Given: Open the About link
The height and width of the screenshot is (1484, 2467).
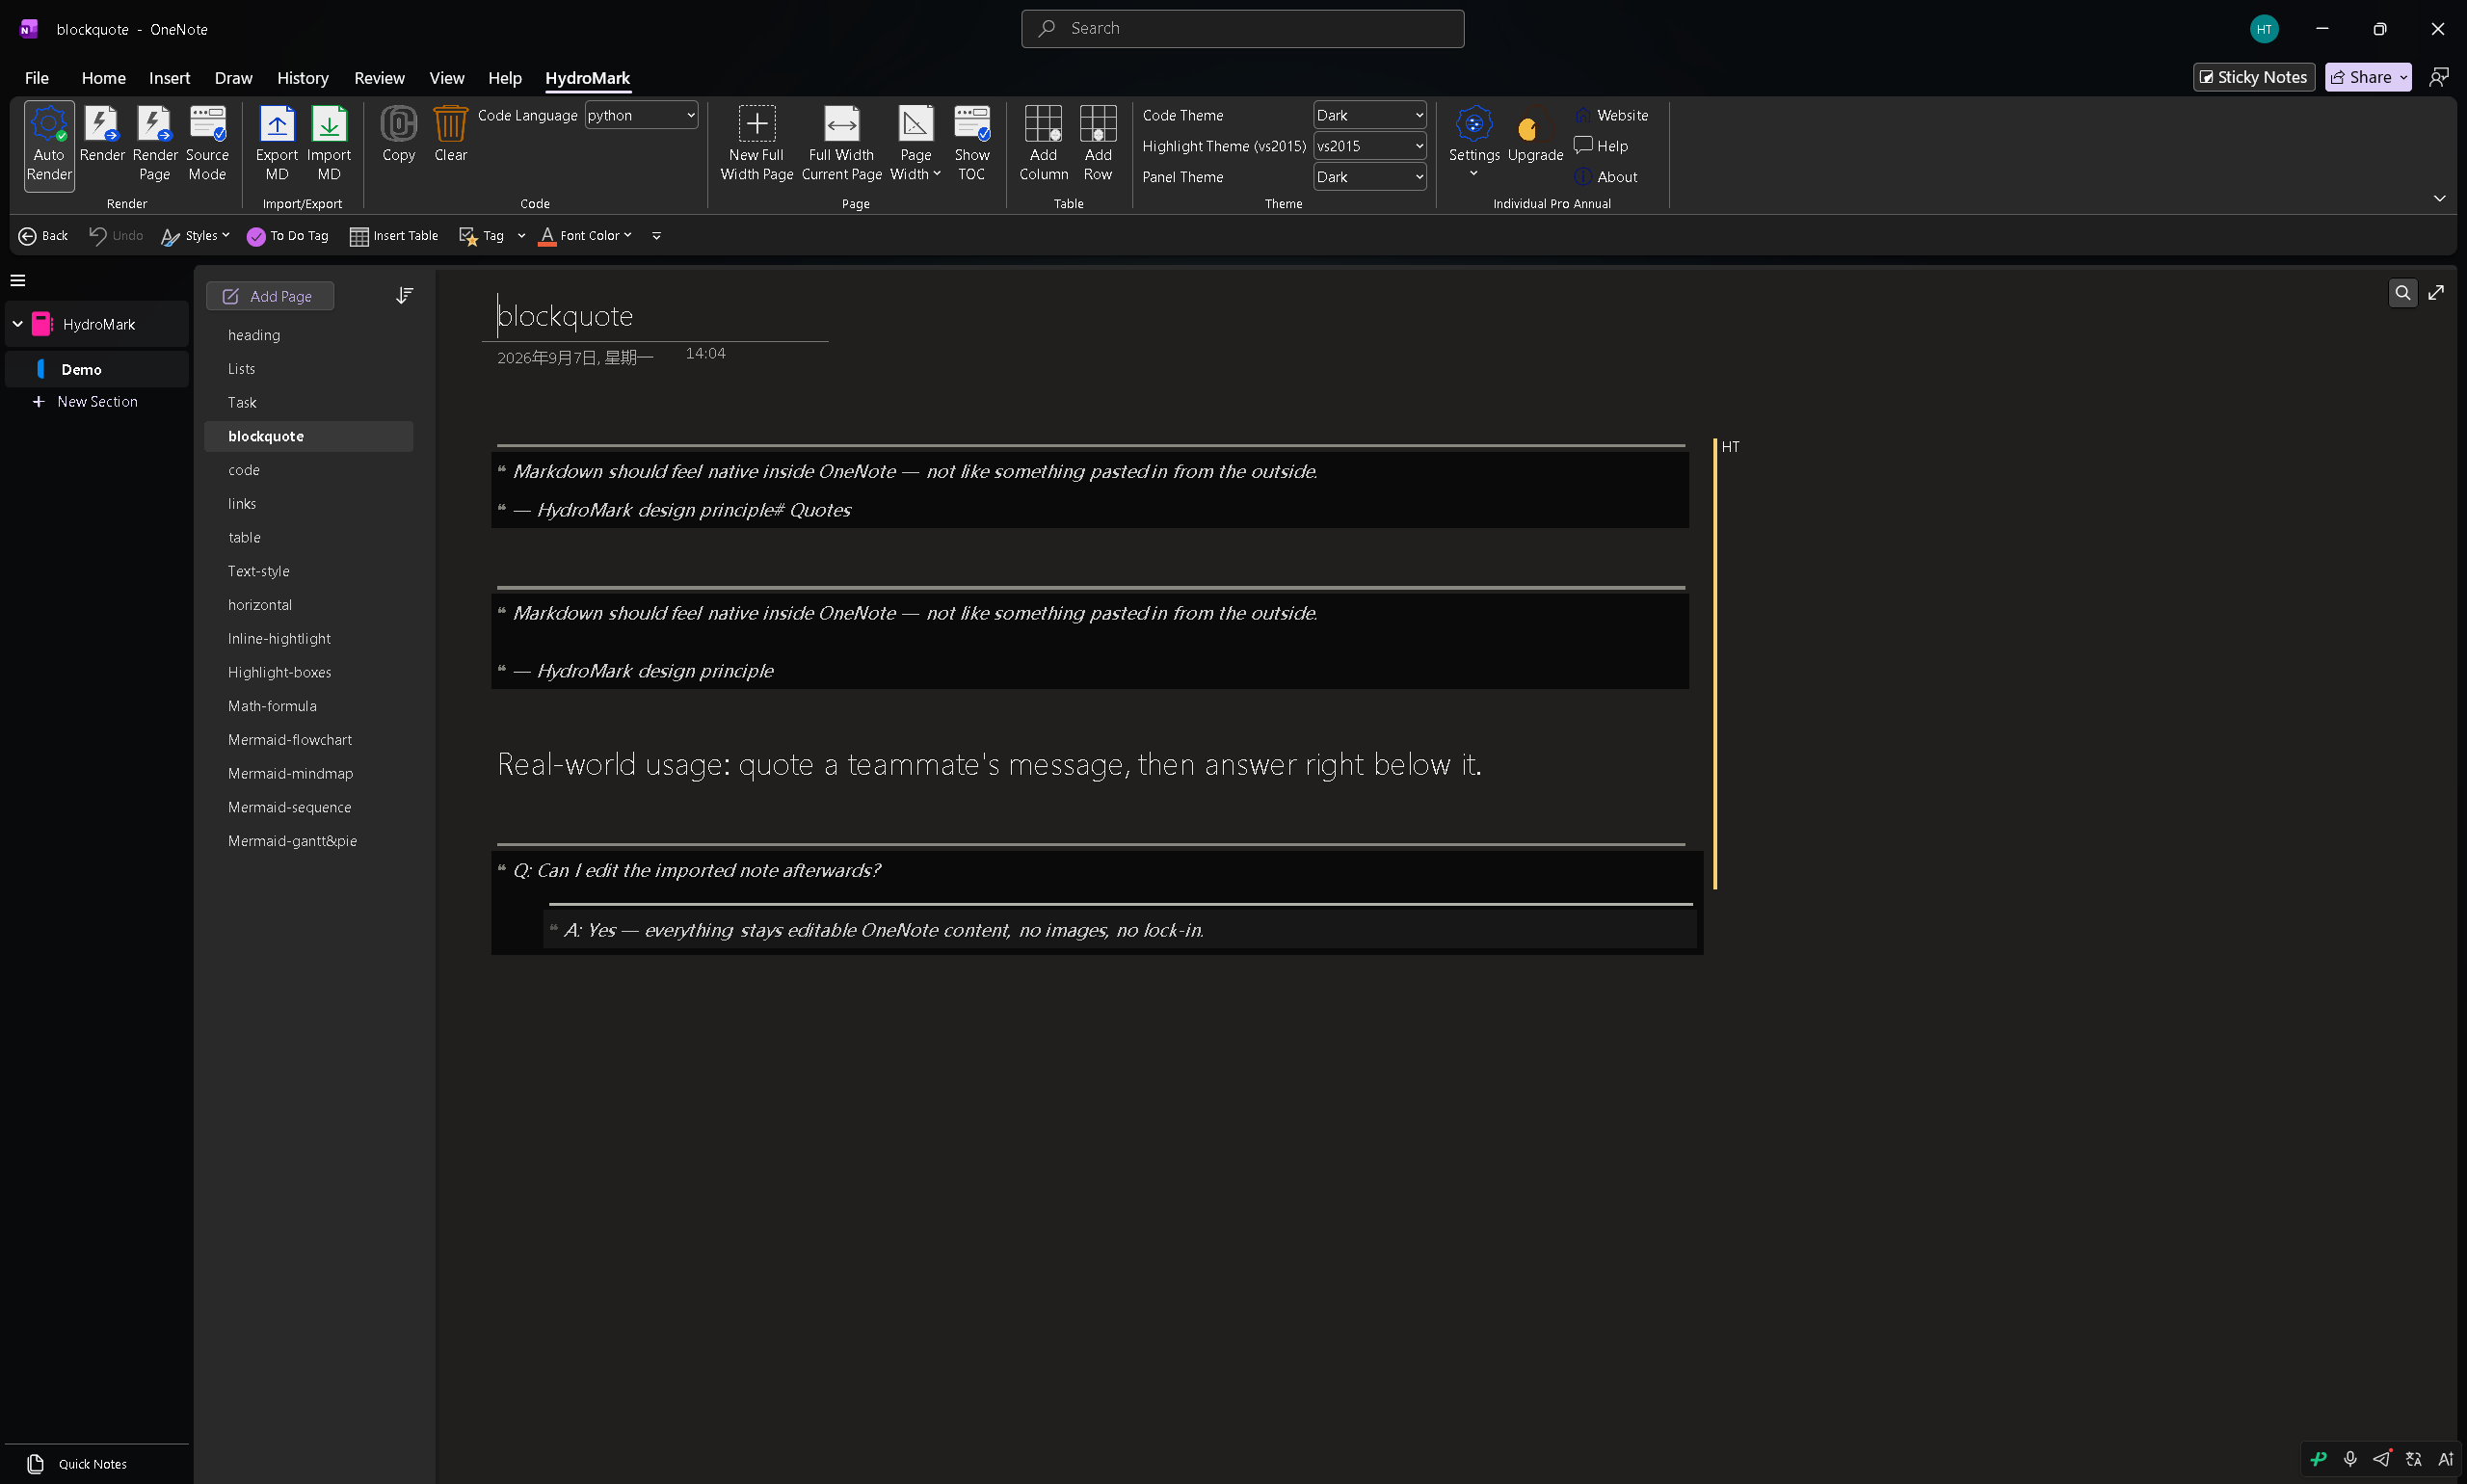Looking at the screenshot, I should tap(1606, 177).
